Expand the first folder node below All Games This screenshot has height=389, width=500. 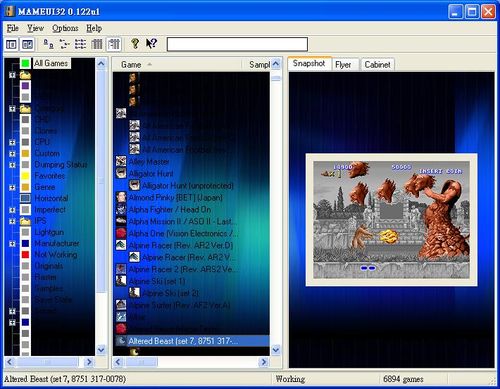[12, 75]
